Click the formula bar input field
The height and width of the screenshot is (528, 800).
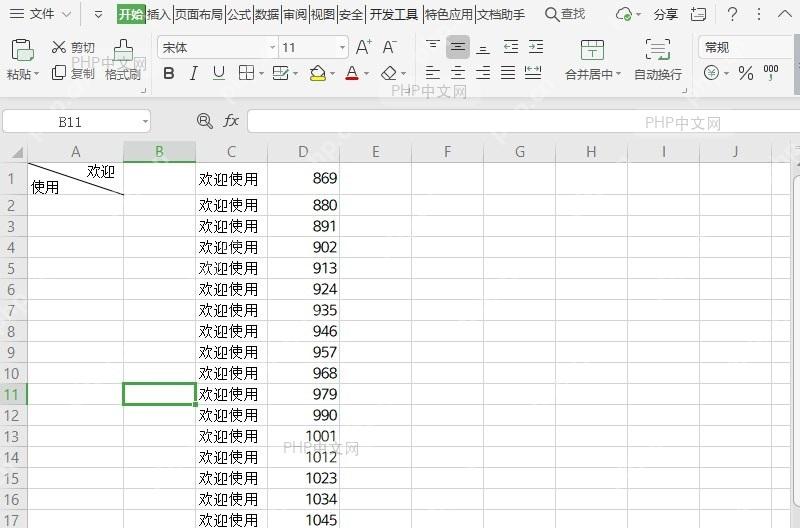[x=523, y=121]
